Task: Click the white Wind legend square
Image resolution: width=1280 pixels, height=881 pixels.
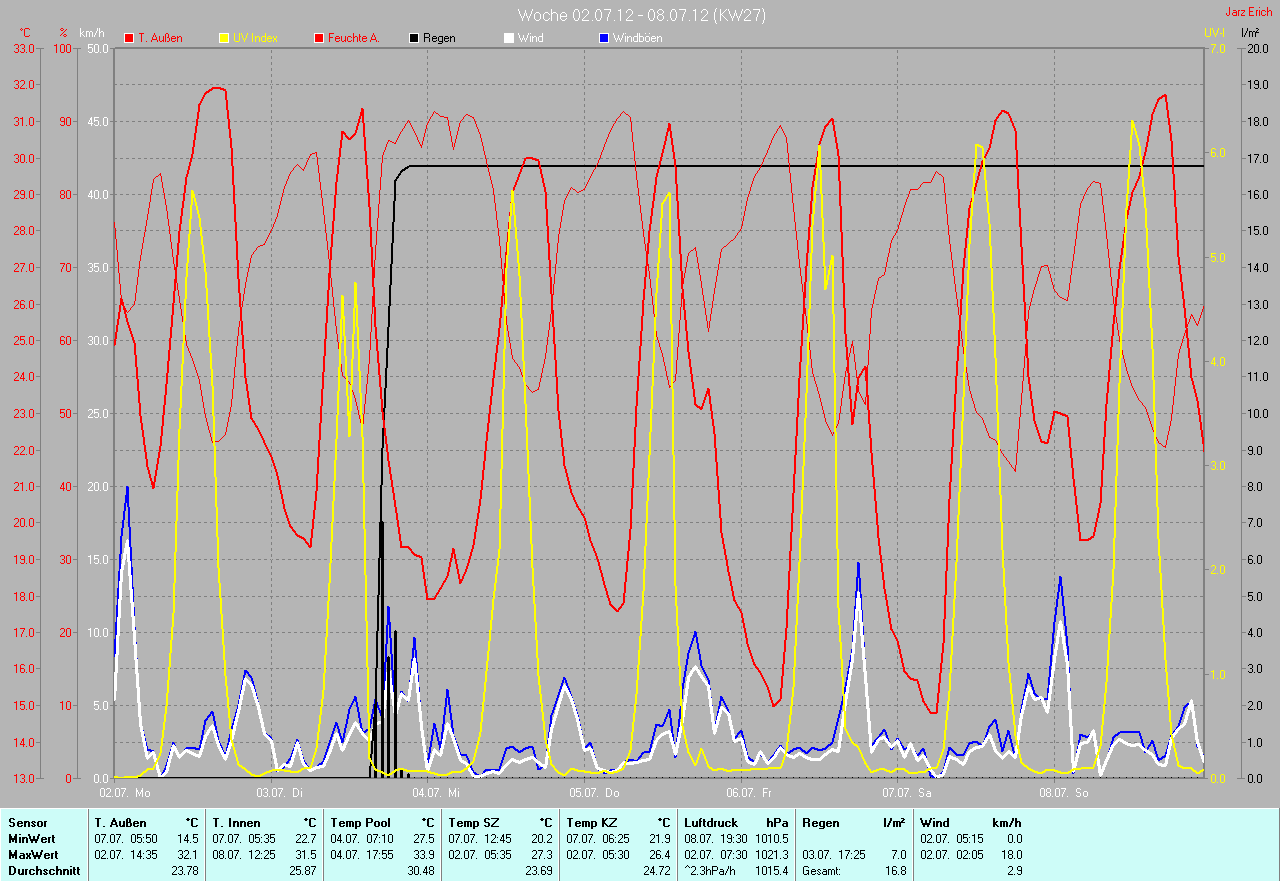Action: click(508, 38)
